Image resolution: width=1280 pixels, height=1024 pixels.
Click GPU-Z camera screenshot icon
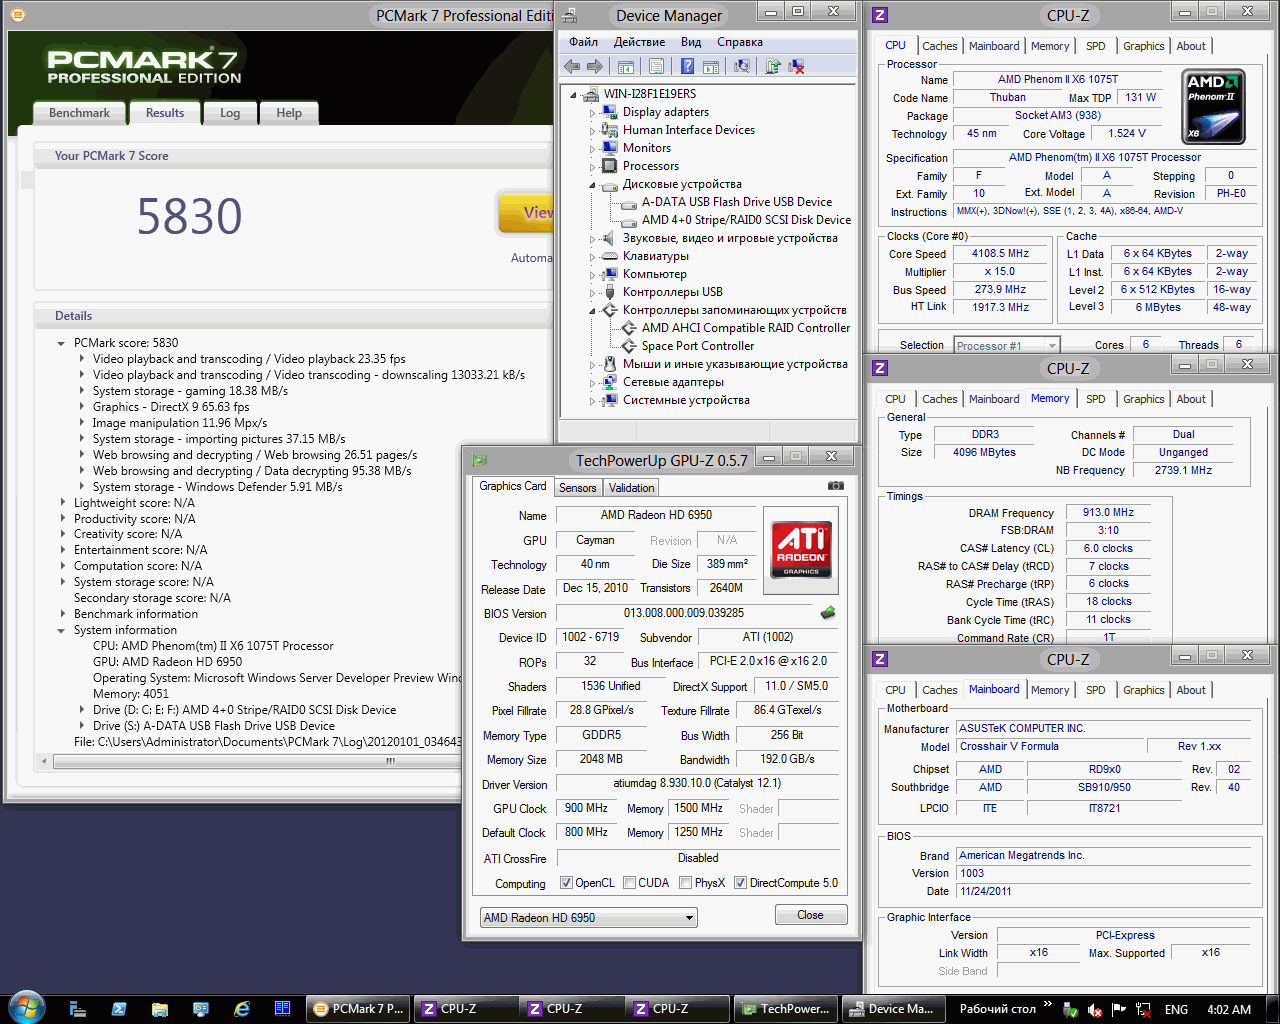pyautogui.click(x=835, y=486)
